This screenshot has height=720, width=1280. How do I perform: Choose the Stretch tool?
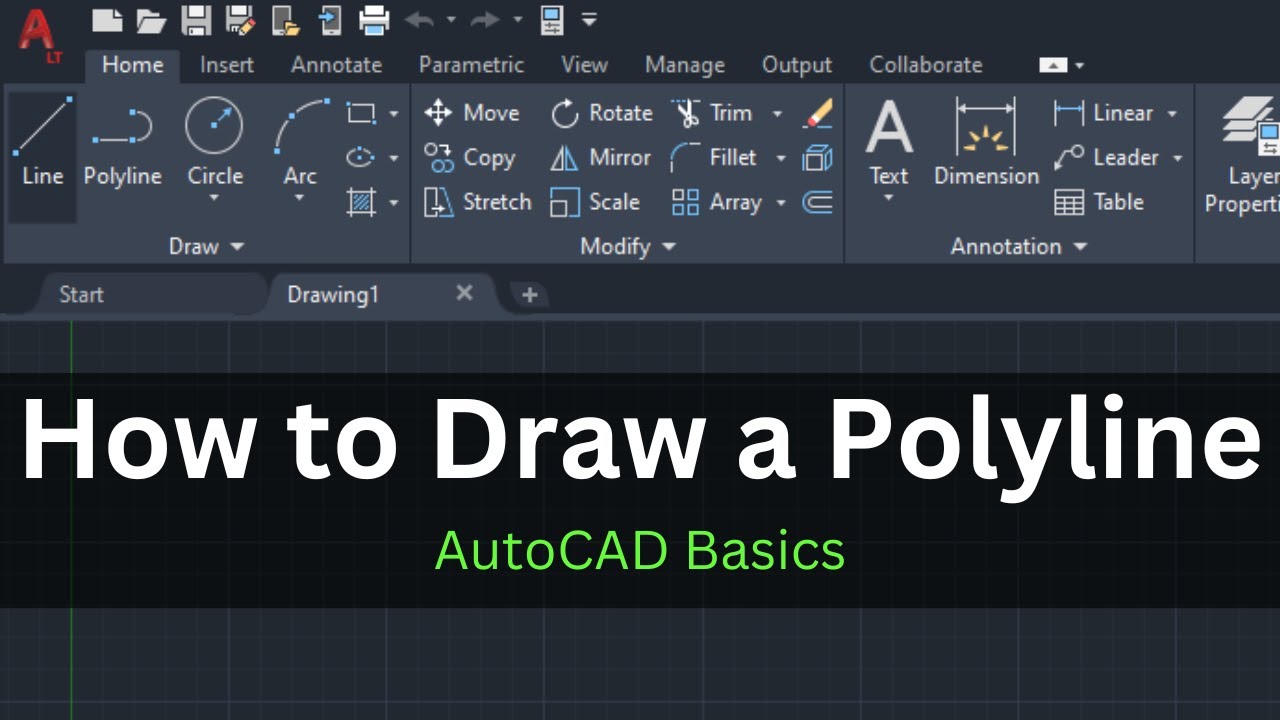tap(477, 202)
